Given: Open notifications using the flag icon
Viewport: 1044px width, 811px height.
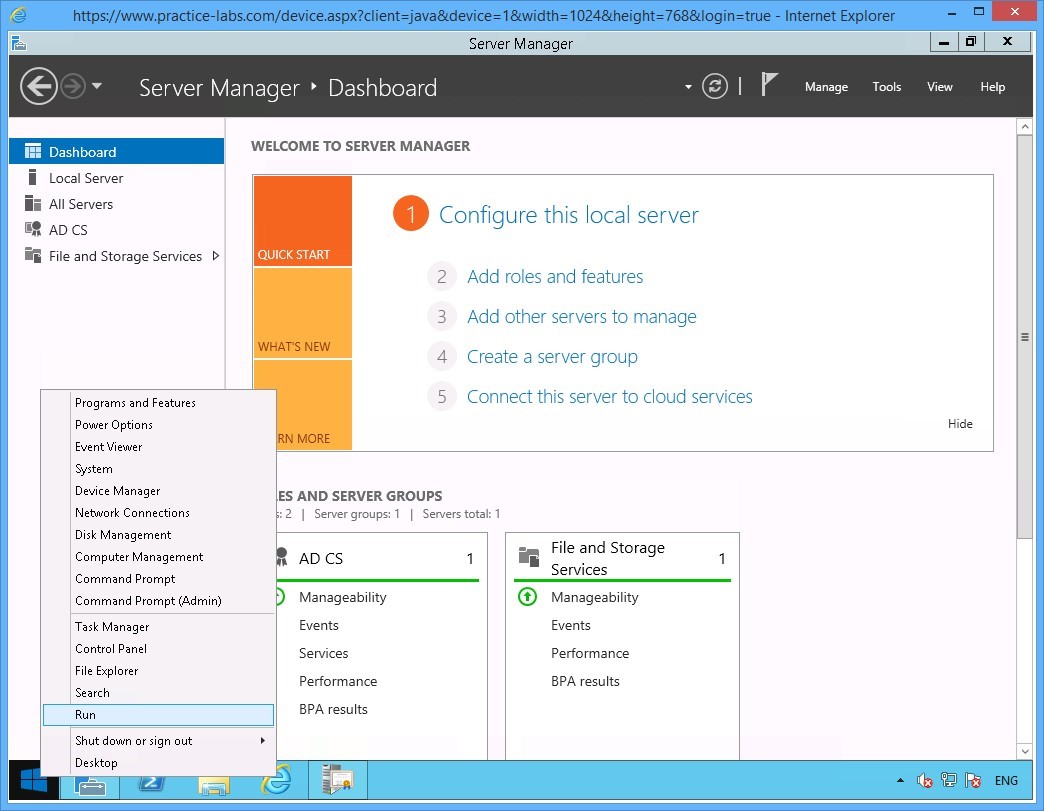Looking at the screenshot, I should tap(770, 84).
